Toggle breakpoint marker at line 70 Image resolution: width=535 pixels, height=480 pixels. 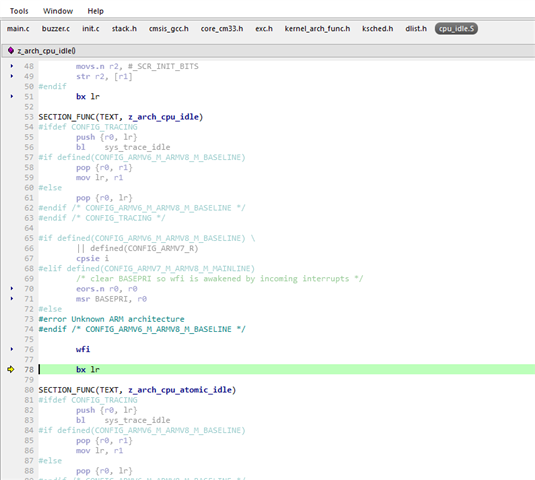click(12, 288)
